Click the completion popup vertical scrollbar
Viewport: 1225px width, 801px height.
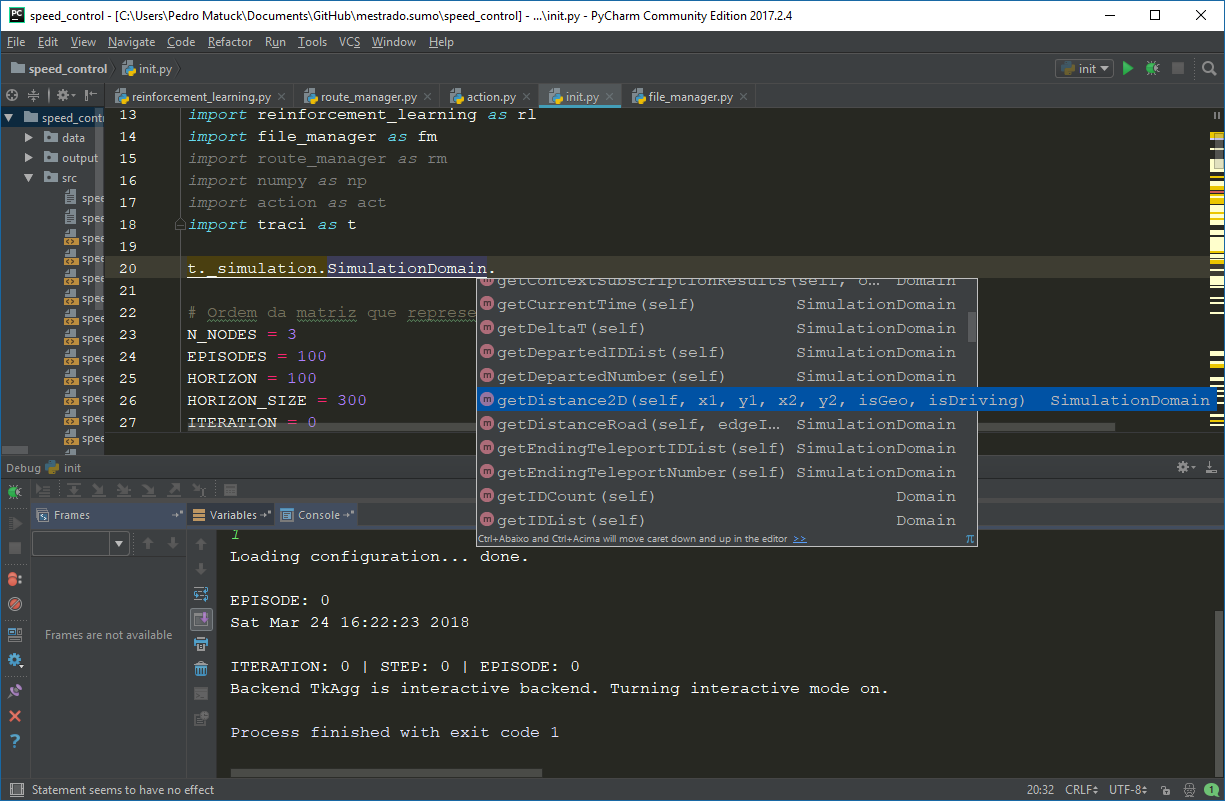coord(971,326)
